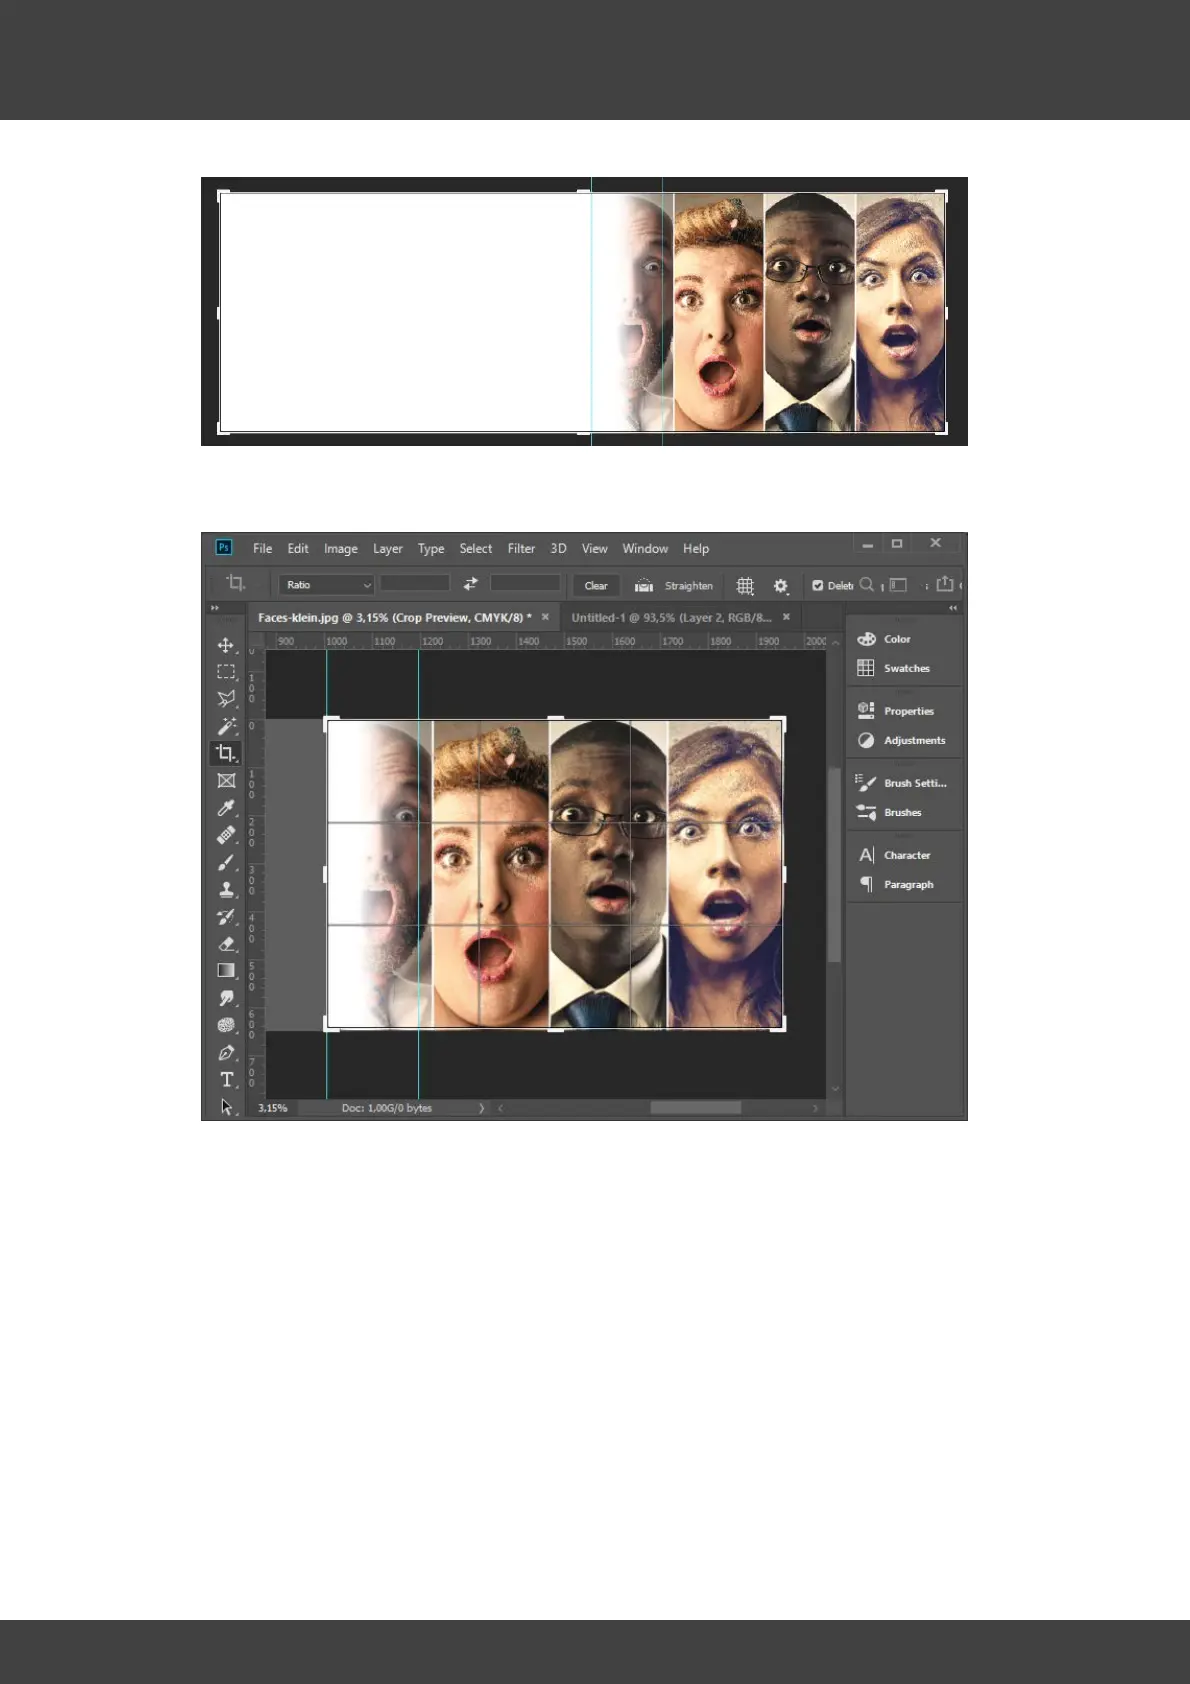Select the Eraser tool
This screenshot has width=1190, height=1684.
pos(226,944)
